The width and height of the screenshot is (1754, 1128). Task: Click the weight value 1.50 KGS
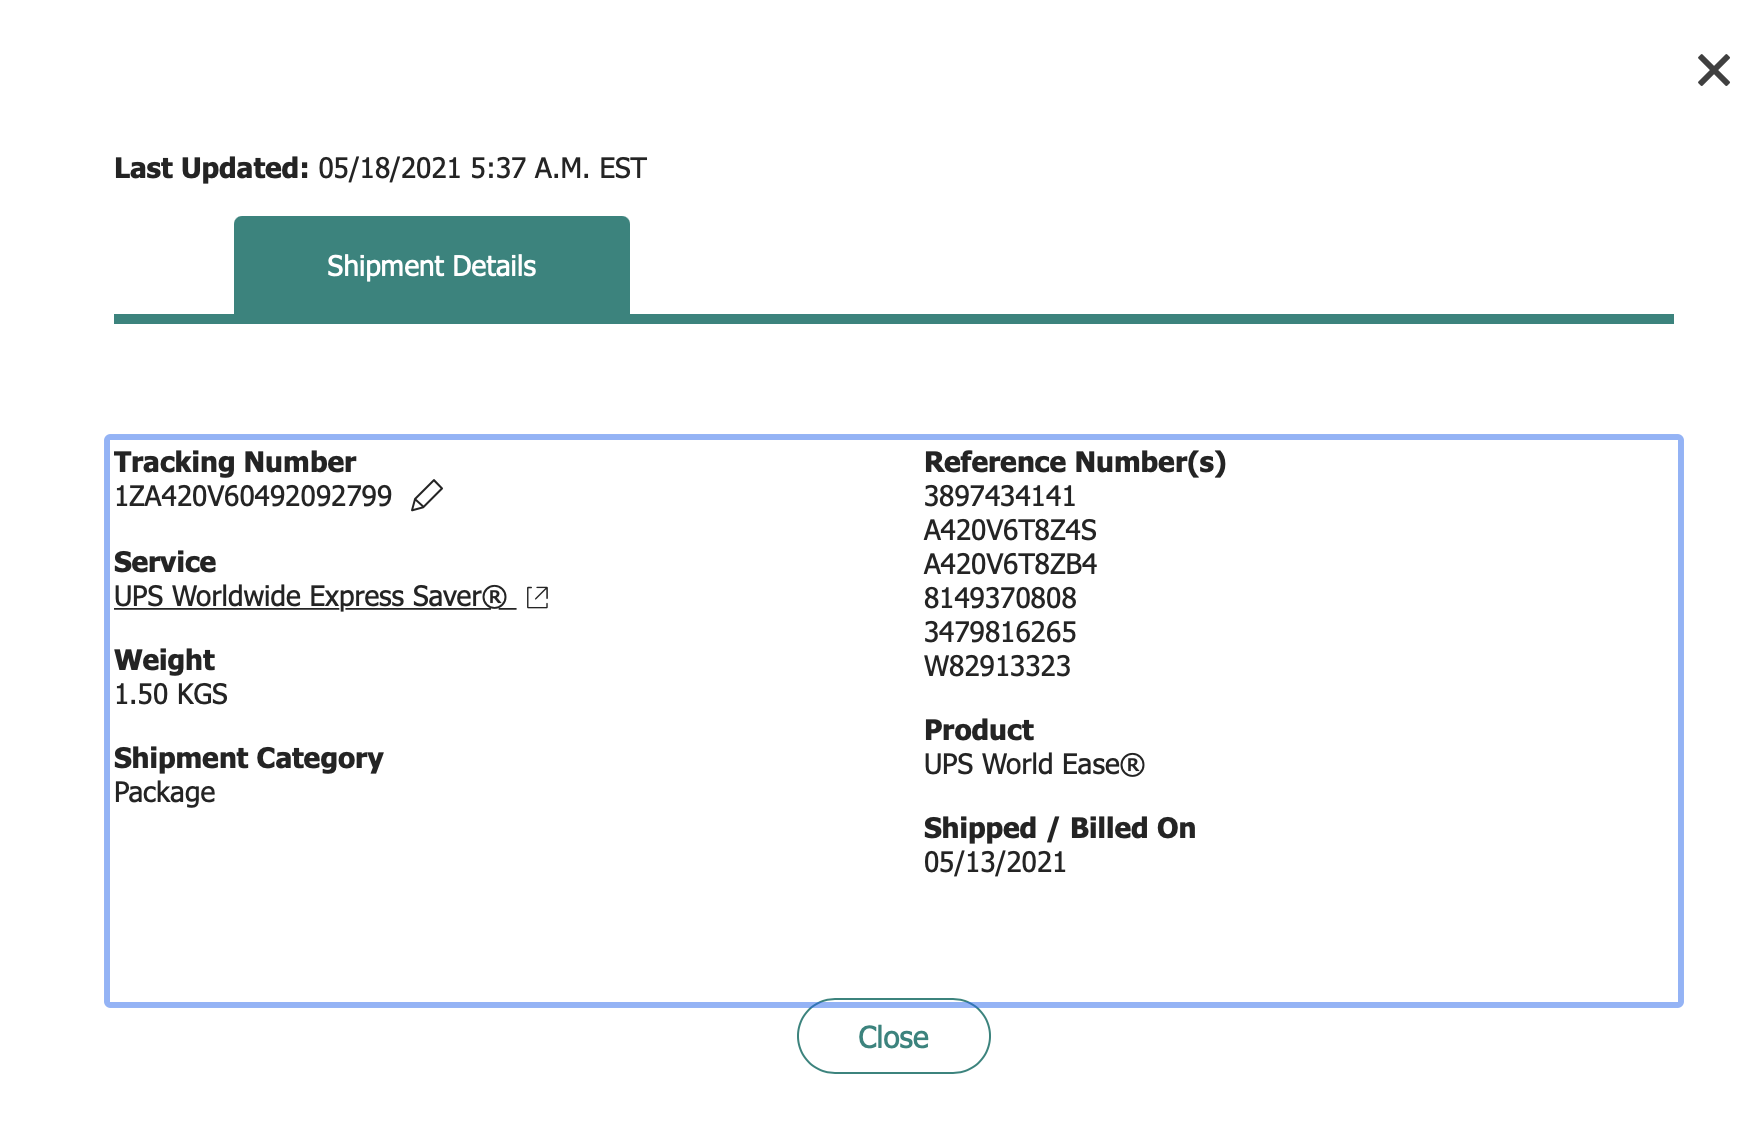click(171, 694)
